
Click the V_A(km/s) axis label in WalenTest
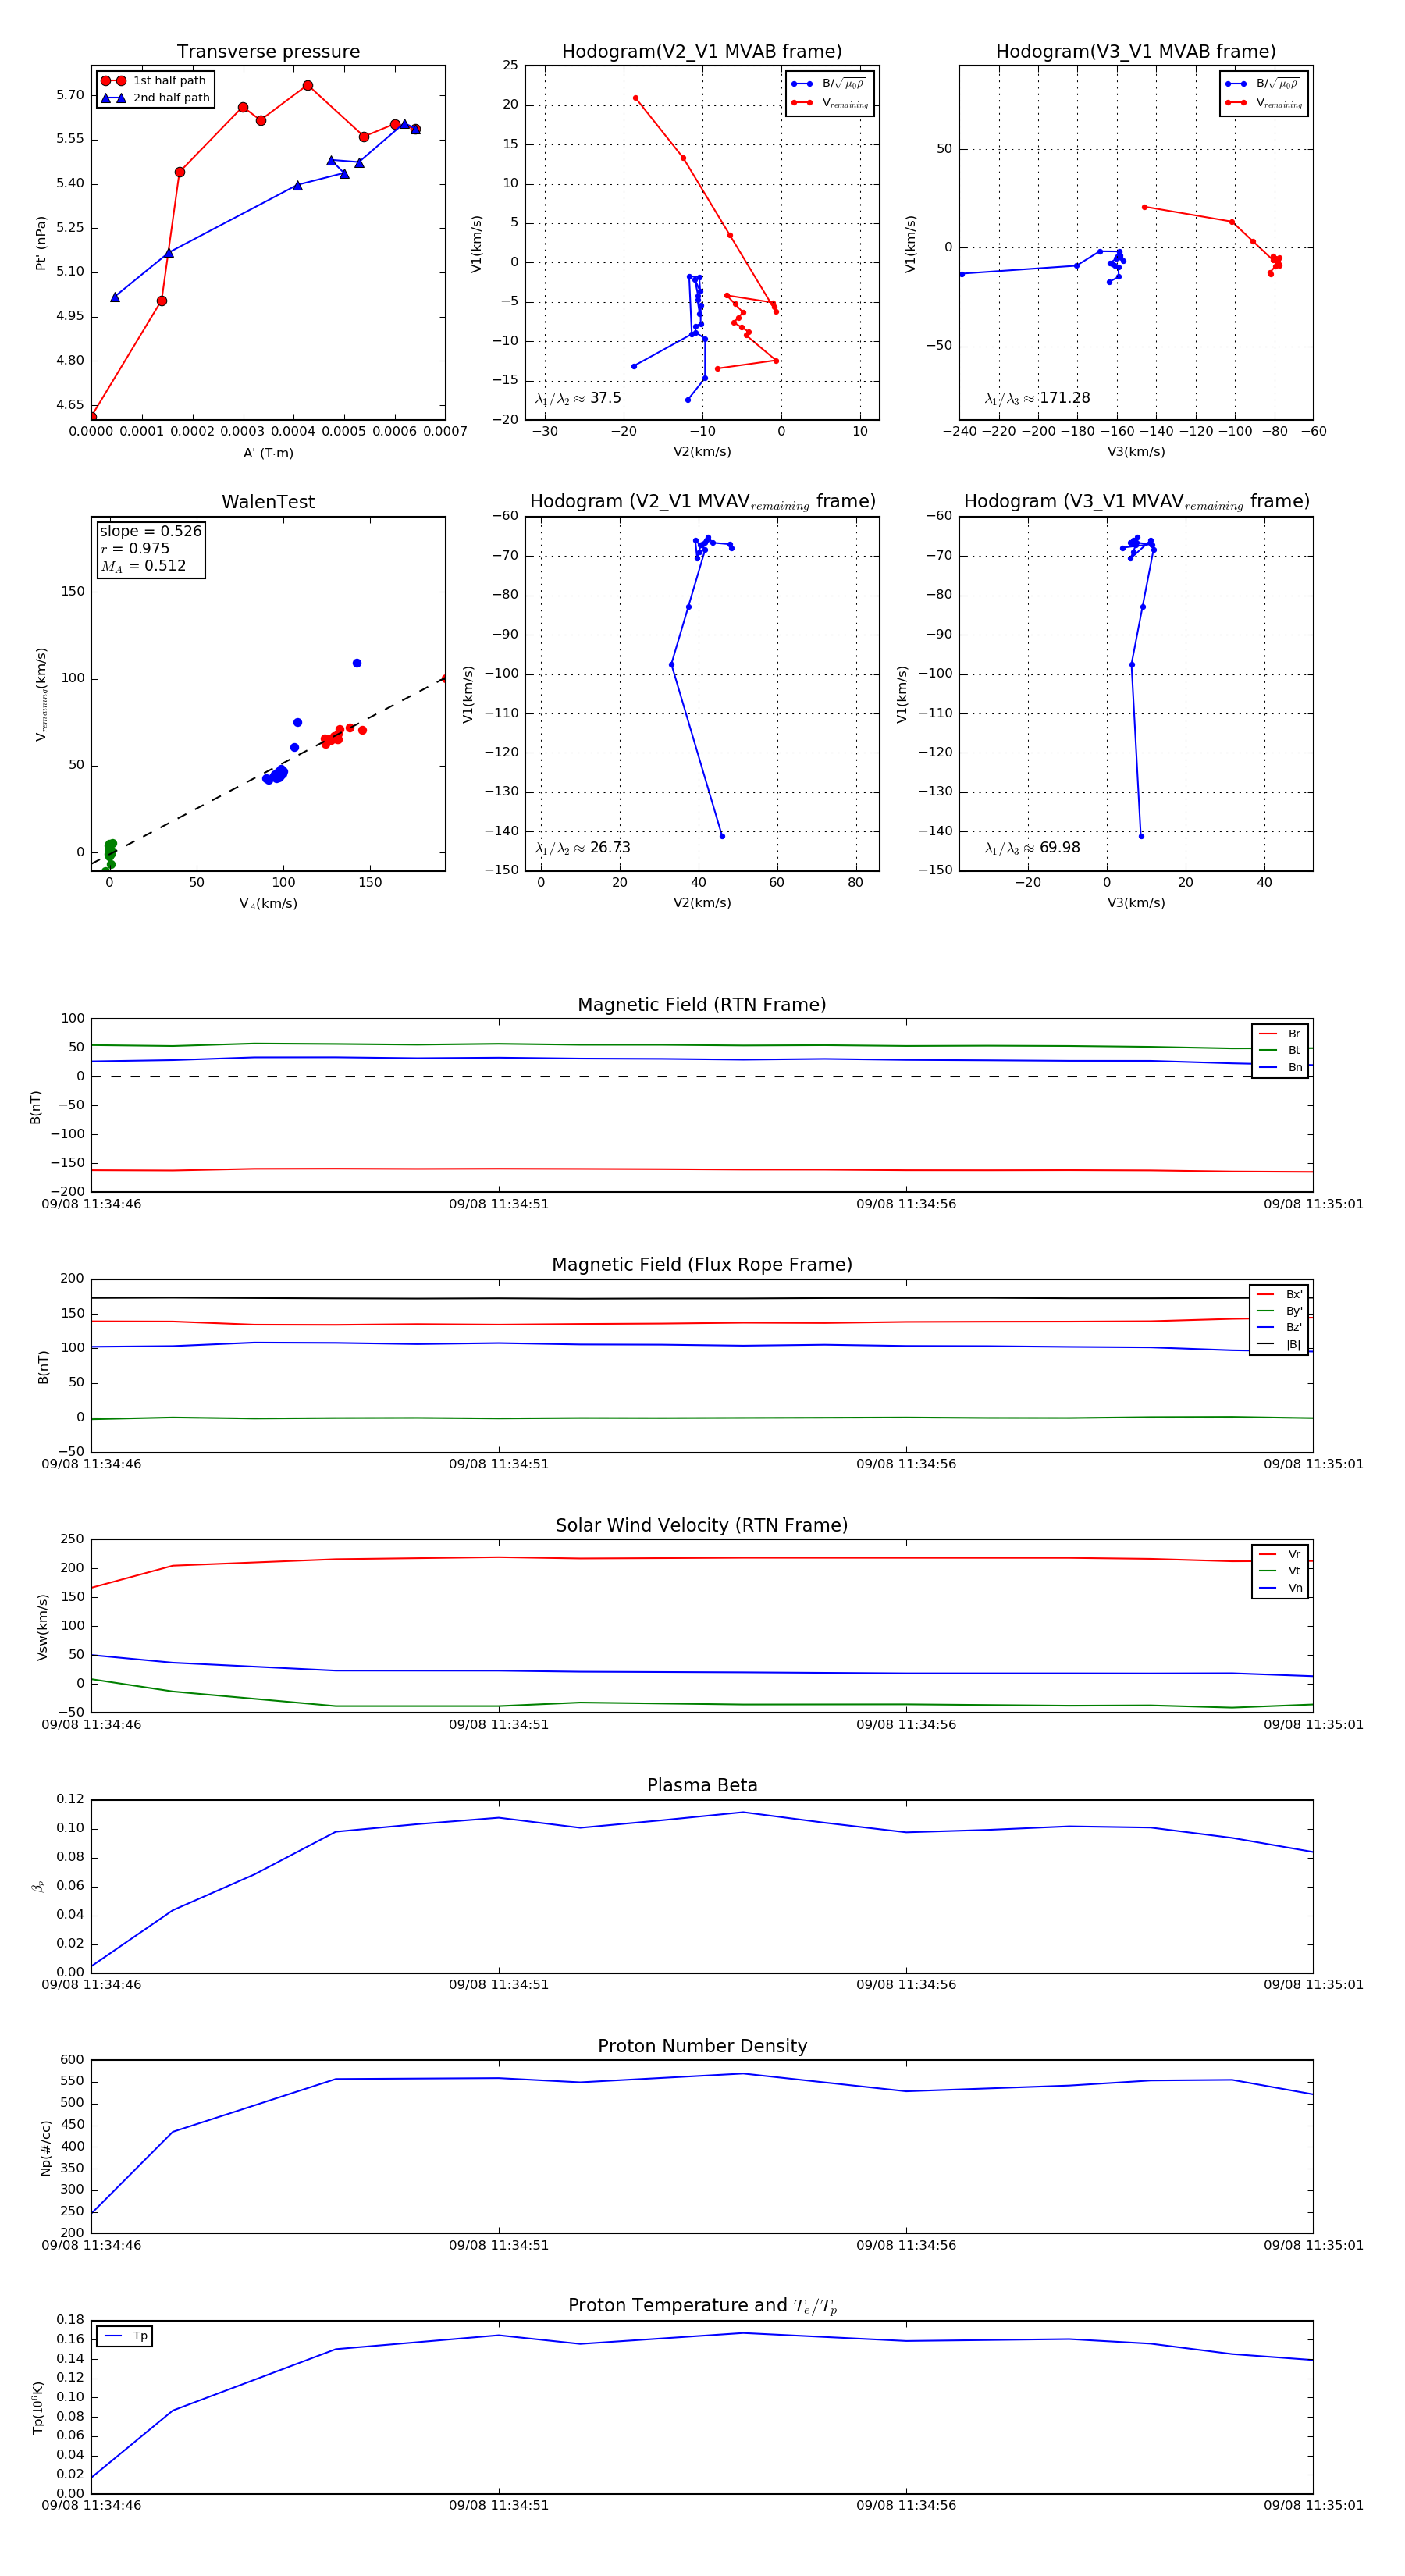click(268, 904)
